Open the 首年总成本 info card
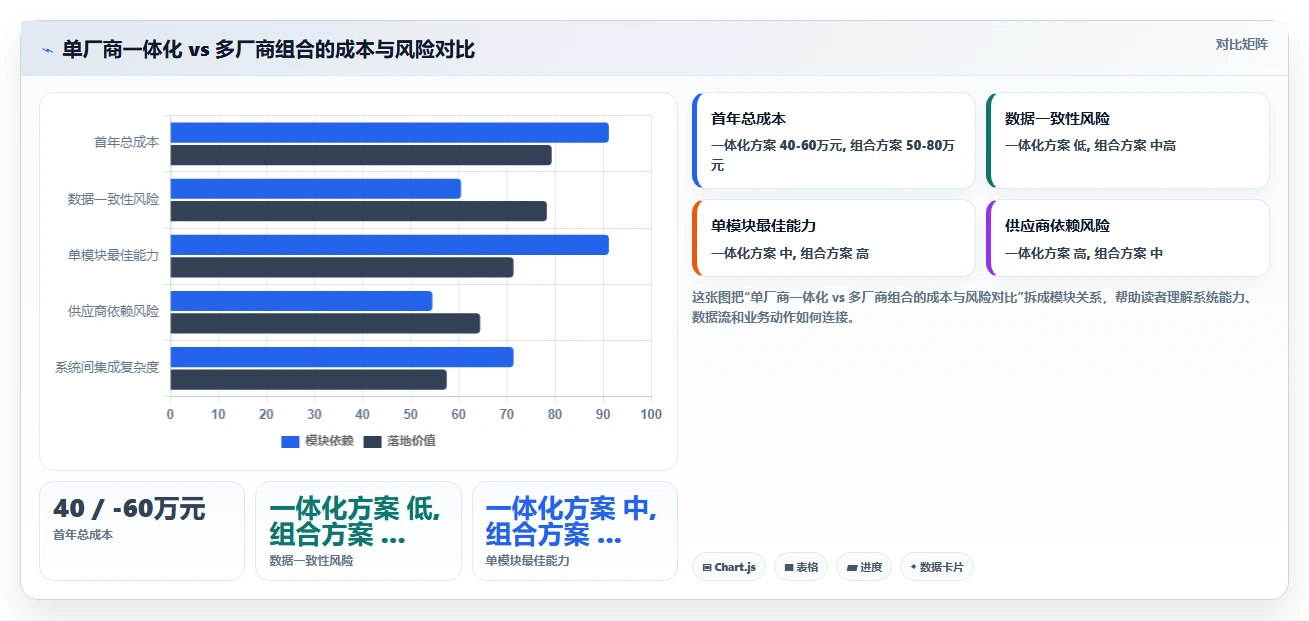 [x=833, y=141]
